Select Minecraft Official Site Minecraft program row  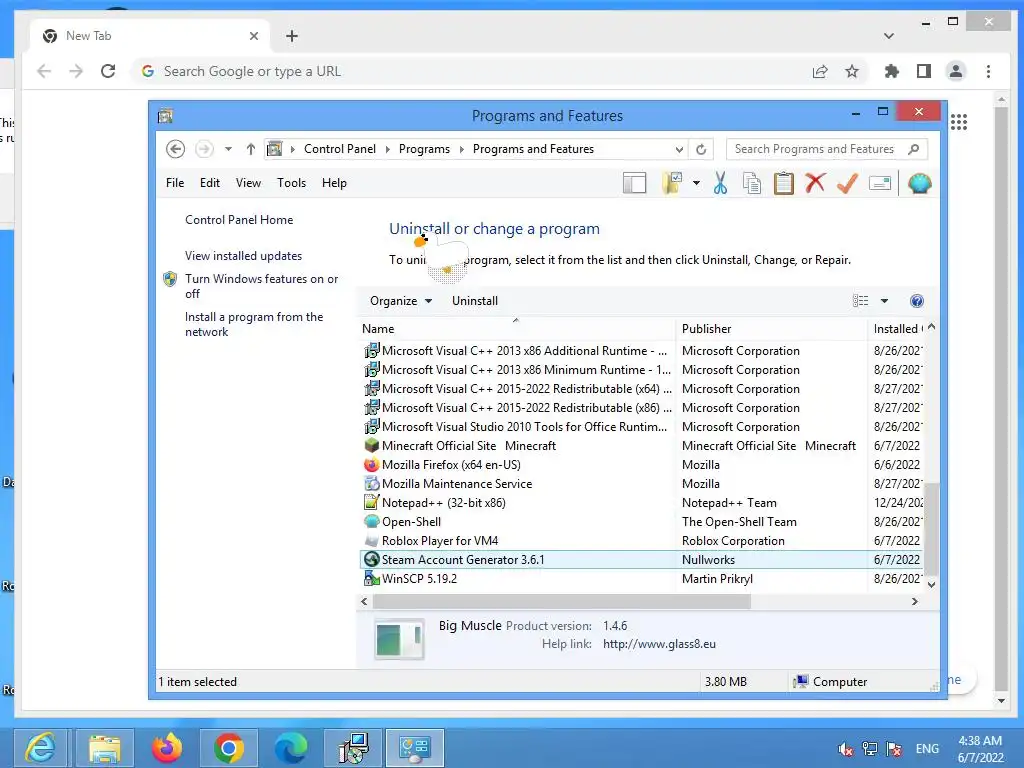642,446
